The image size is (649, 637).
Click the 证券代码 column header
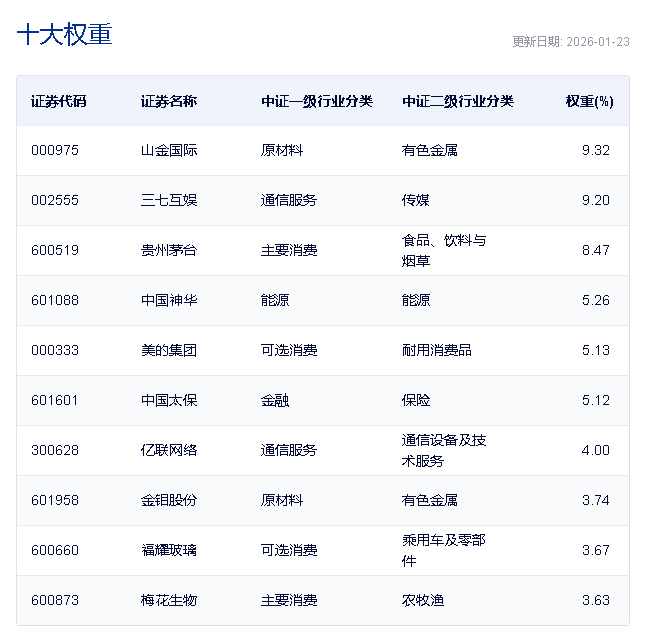point(59,101)
